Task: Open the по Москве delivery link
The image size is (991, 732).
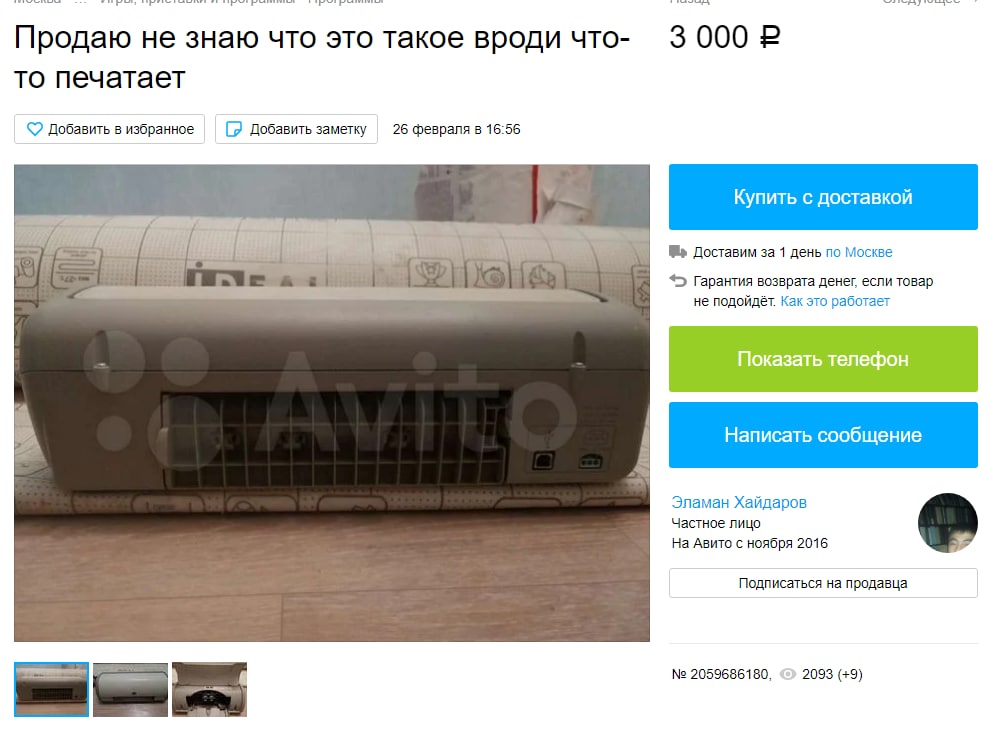Action: click(x=859, y=252)
